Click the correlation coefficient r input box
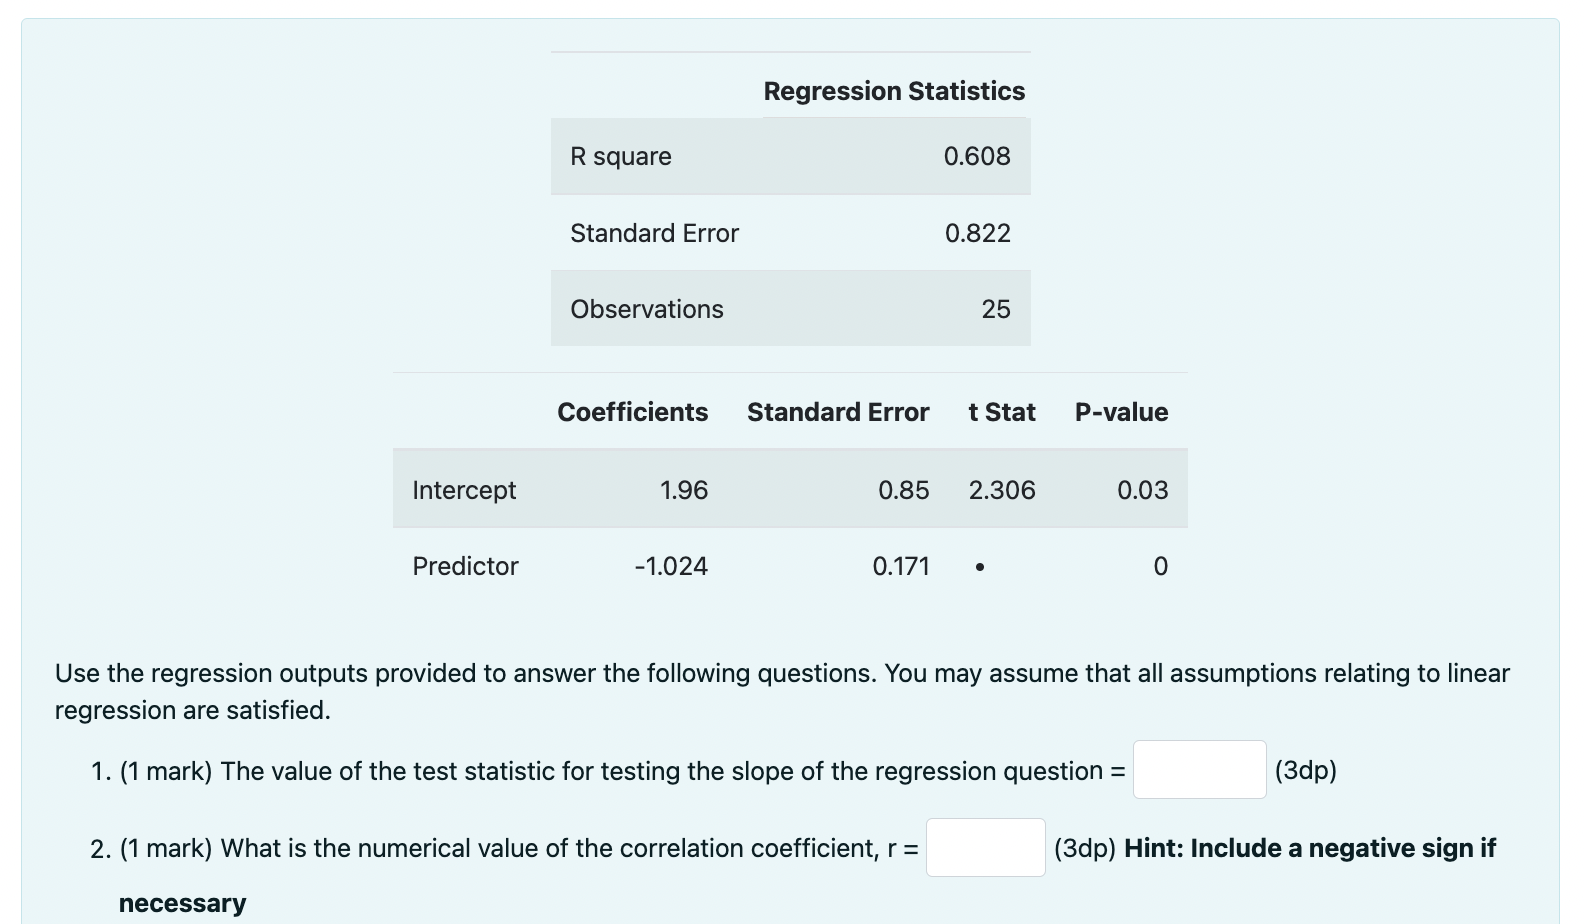The image size is (1584, 924). [x=985, y=847]
